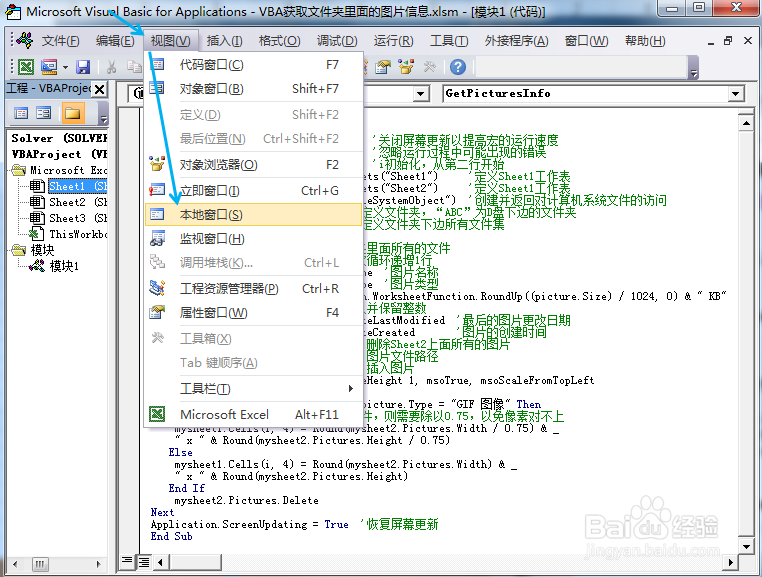Switch to Procedure View button
The height and width of the screenshot is (577, 762).
coord(127,562)
